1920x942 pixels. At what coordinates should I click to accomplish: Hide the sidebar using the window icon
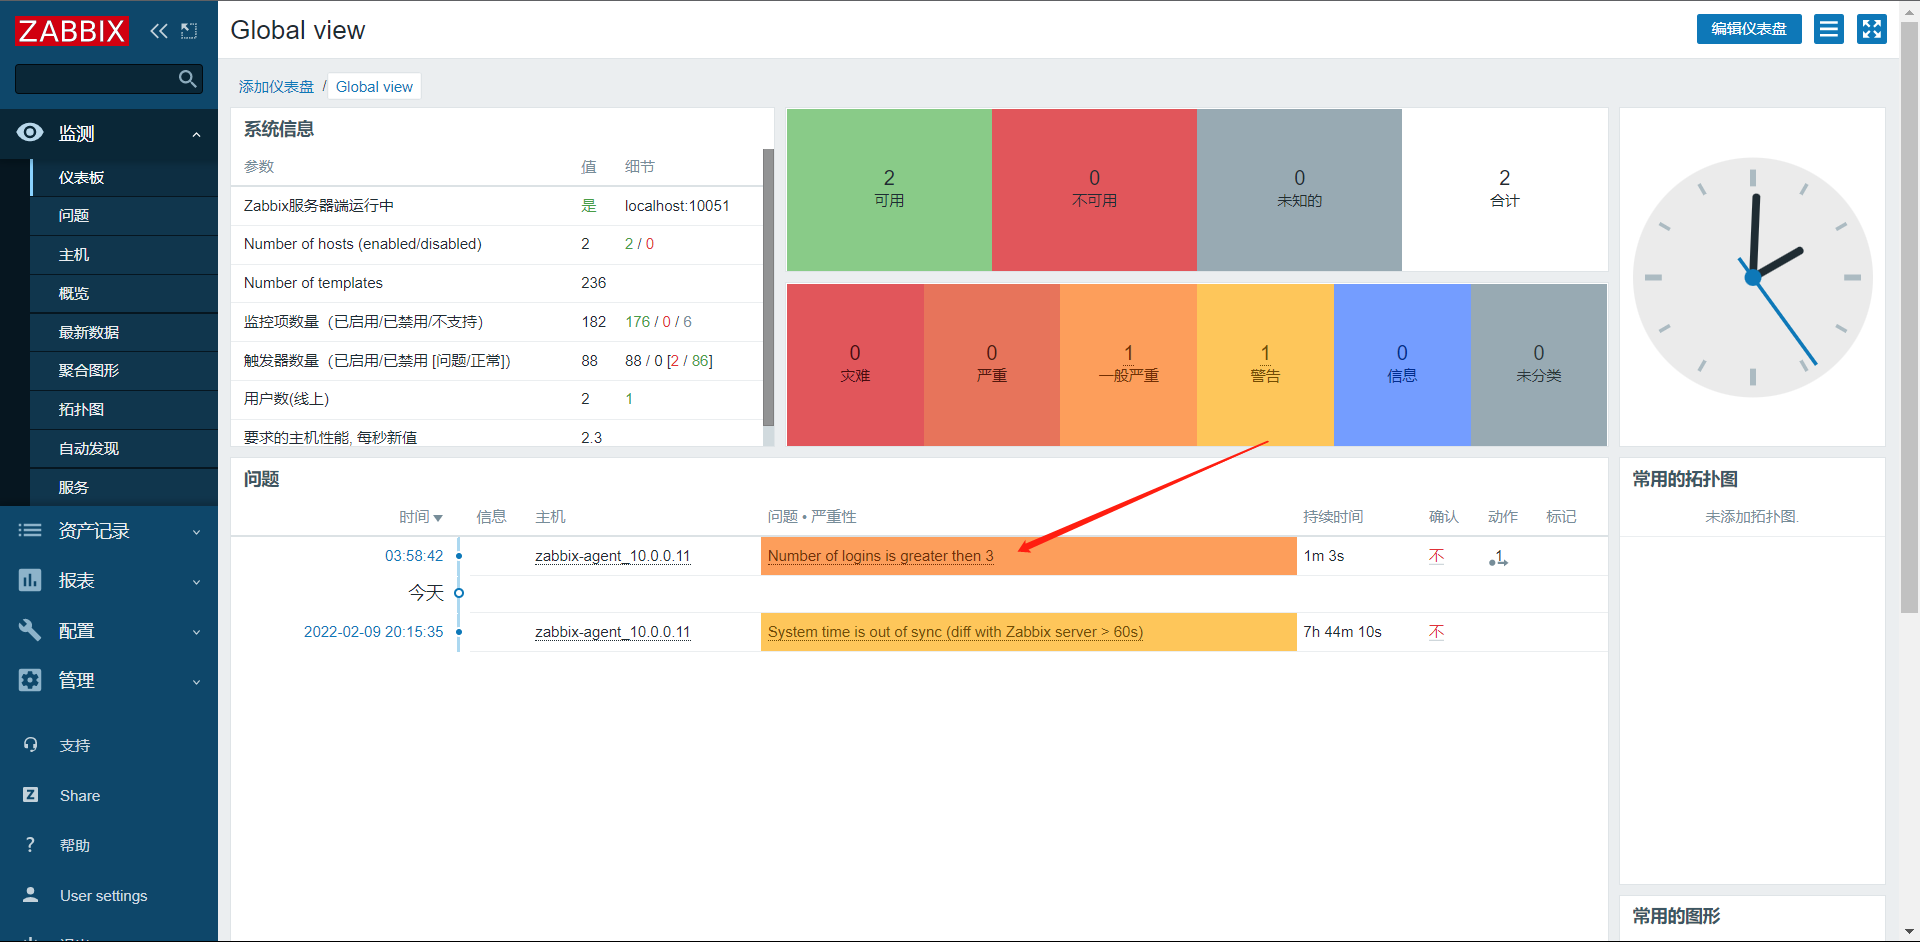[x=189, y=31]
